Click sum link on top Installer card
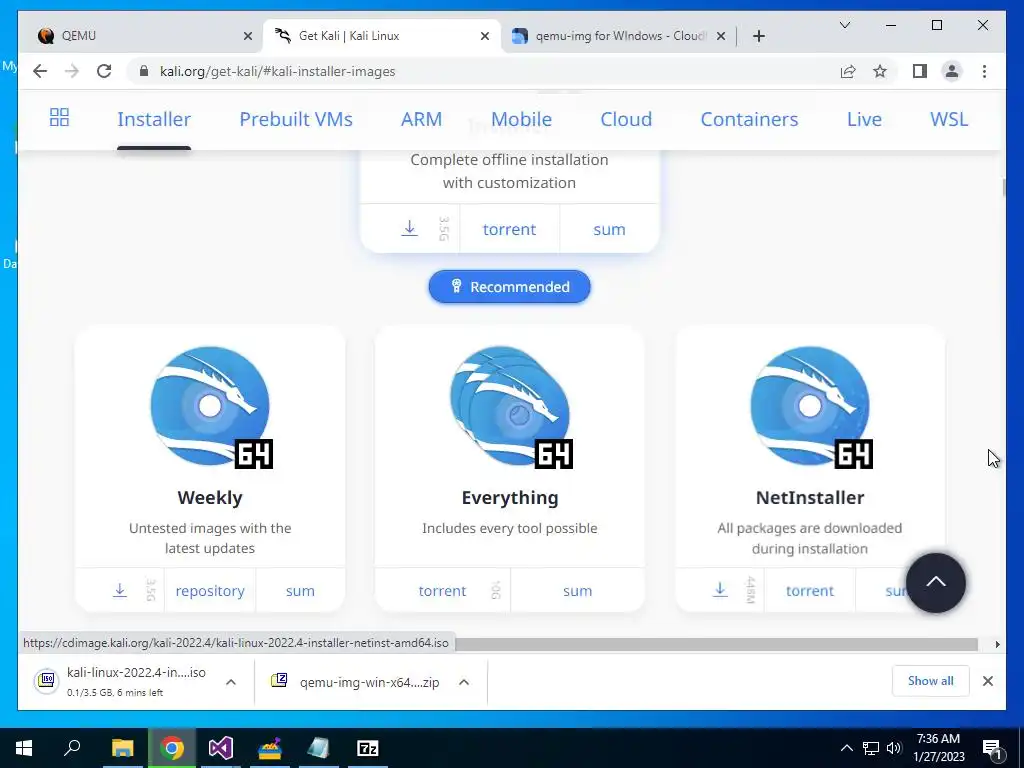The image size is (1024, 768). [x=609, y=229]
